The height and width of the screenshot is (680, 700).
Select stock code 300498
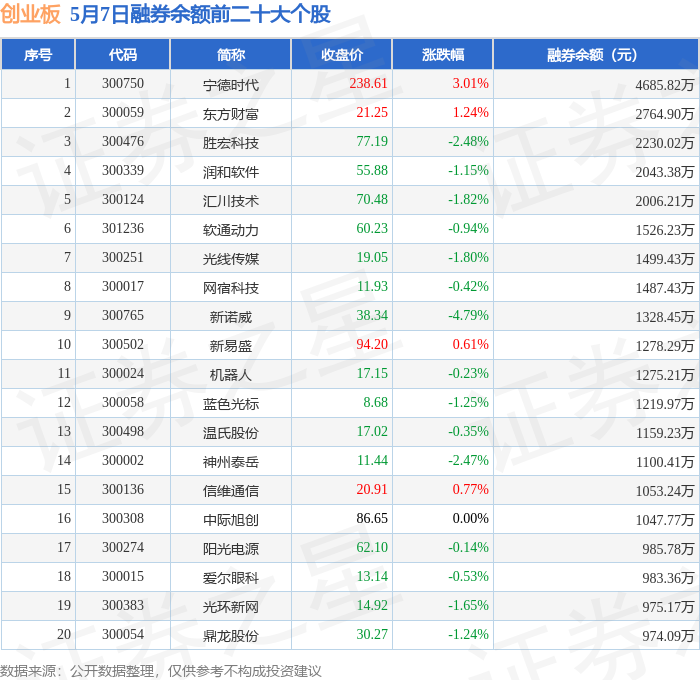123,432
